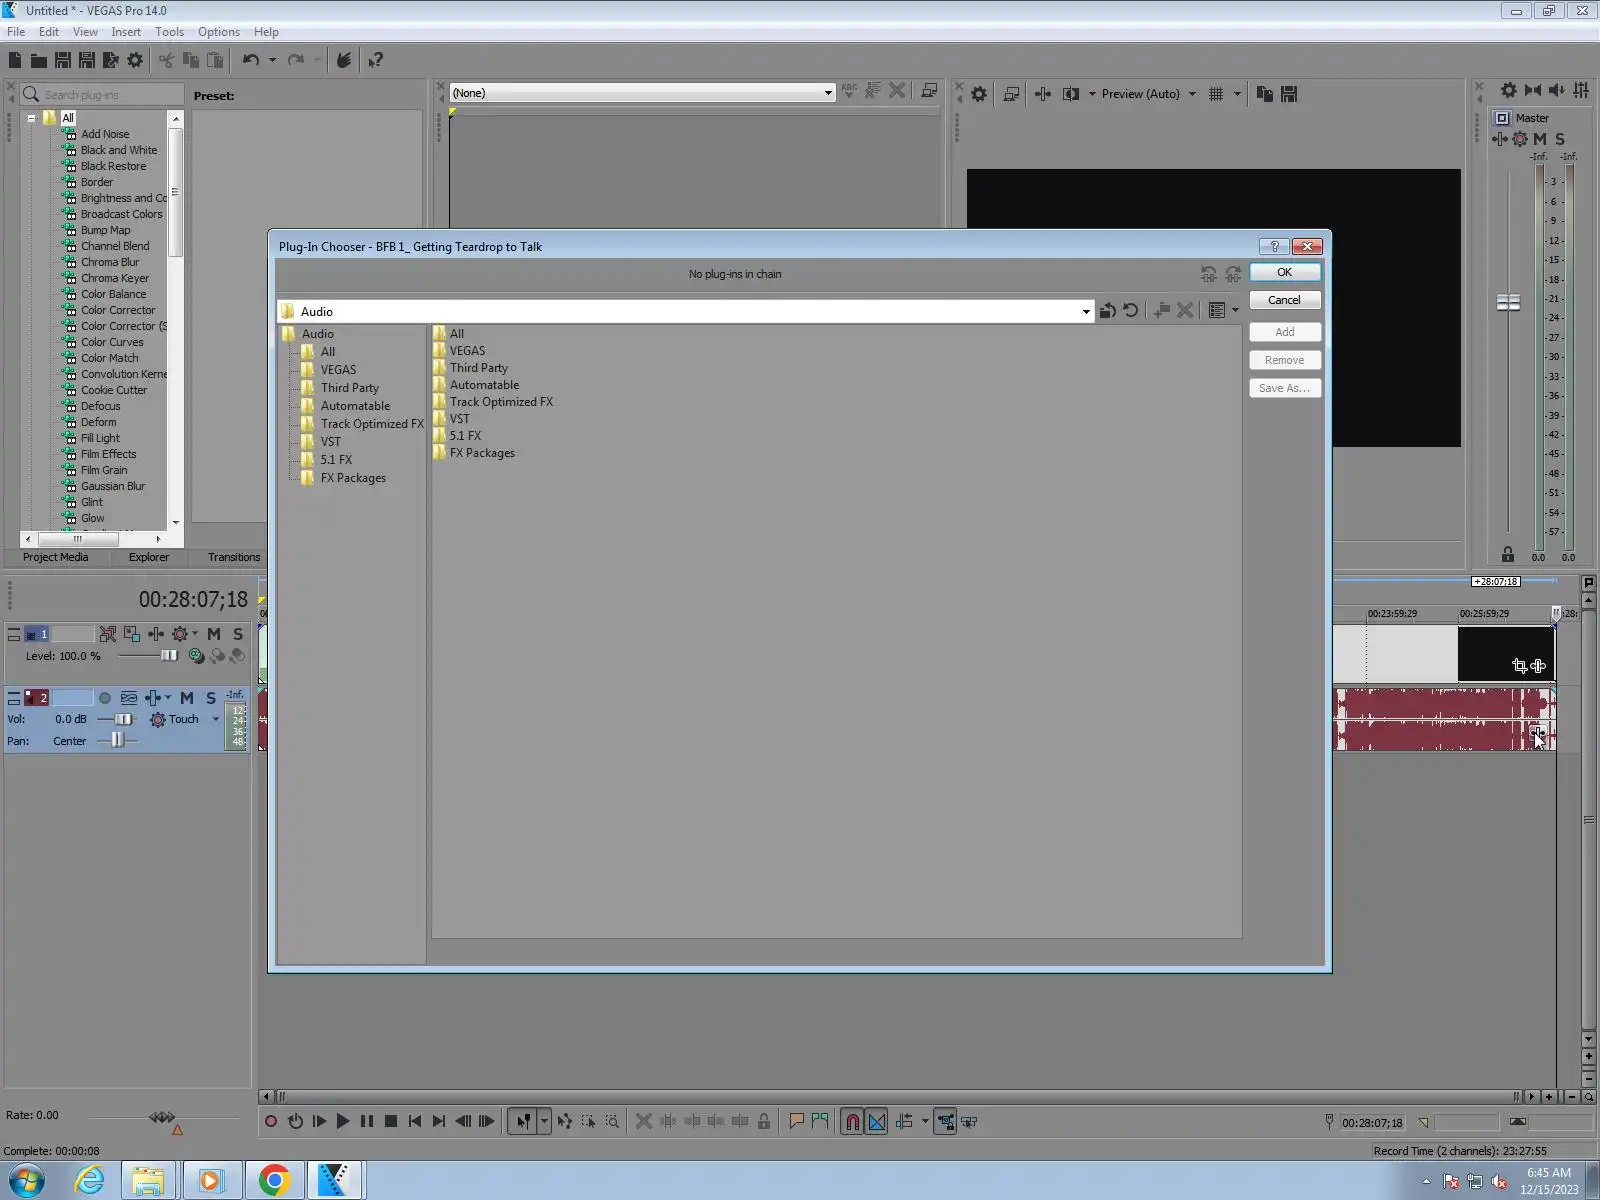Open a project with the folder icon
Viewport: 1600px width, 1200px height.
(x=39, y=60)
